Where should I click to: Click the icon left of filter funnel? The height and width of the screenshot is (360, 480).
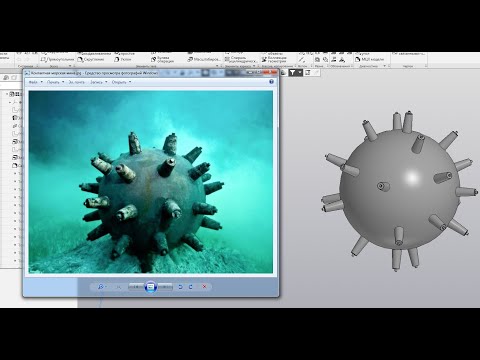pyautogui.click(x=284, y=72)
